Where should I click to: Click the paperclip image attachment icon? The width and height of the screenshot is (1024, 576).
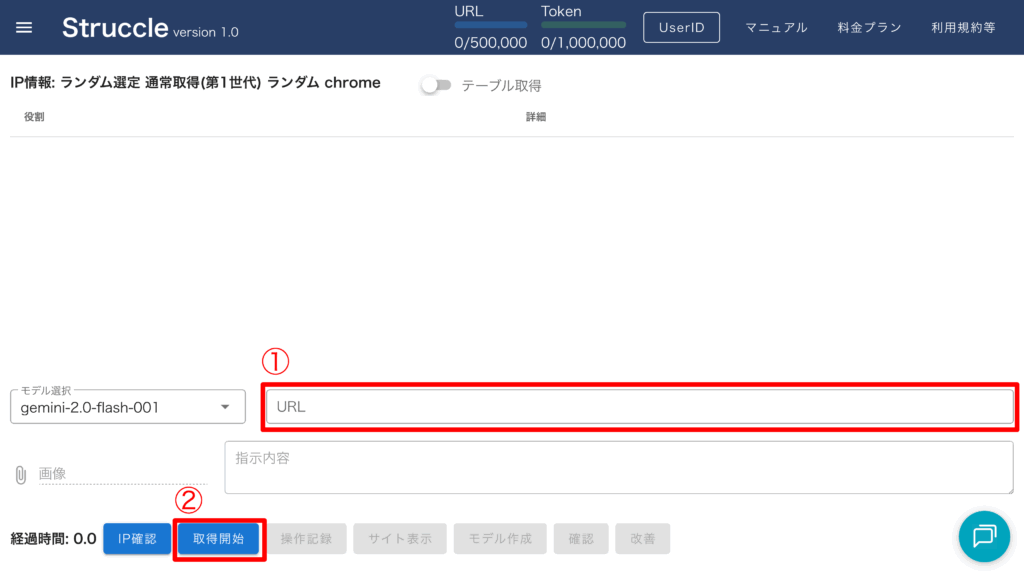click(x=20, y=474)
